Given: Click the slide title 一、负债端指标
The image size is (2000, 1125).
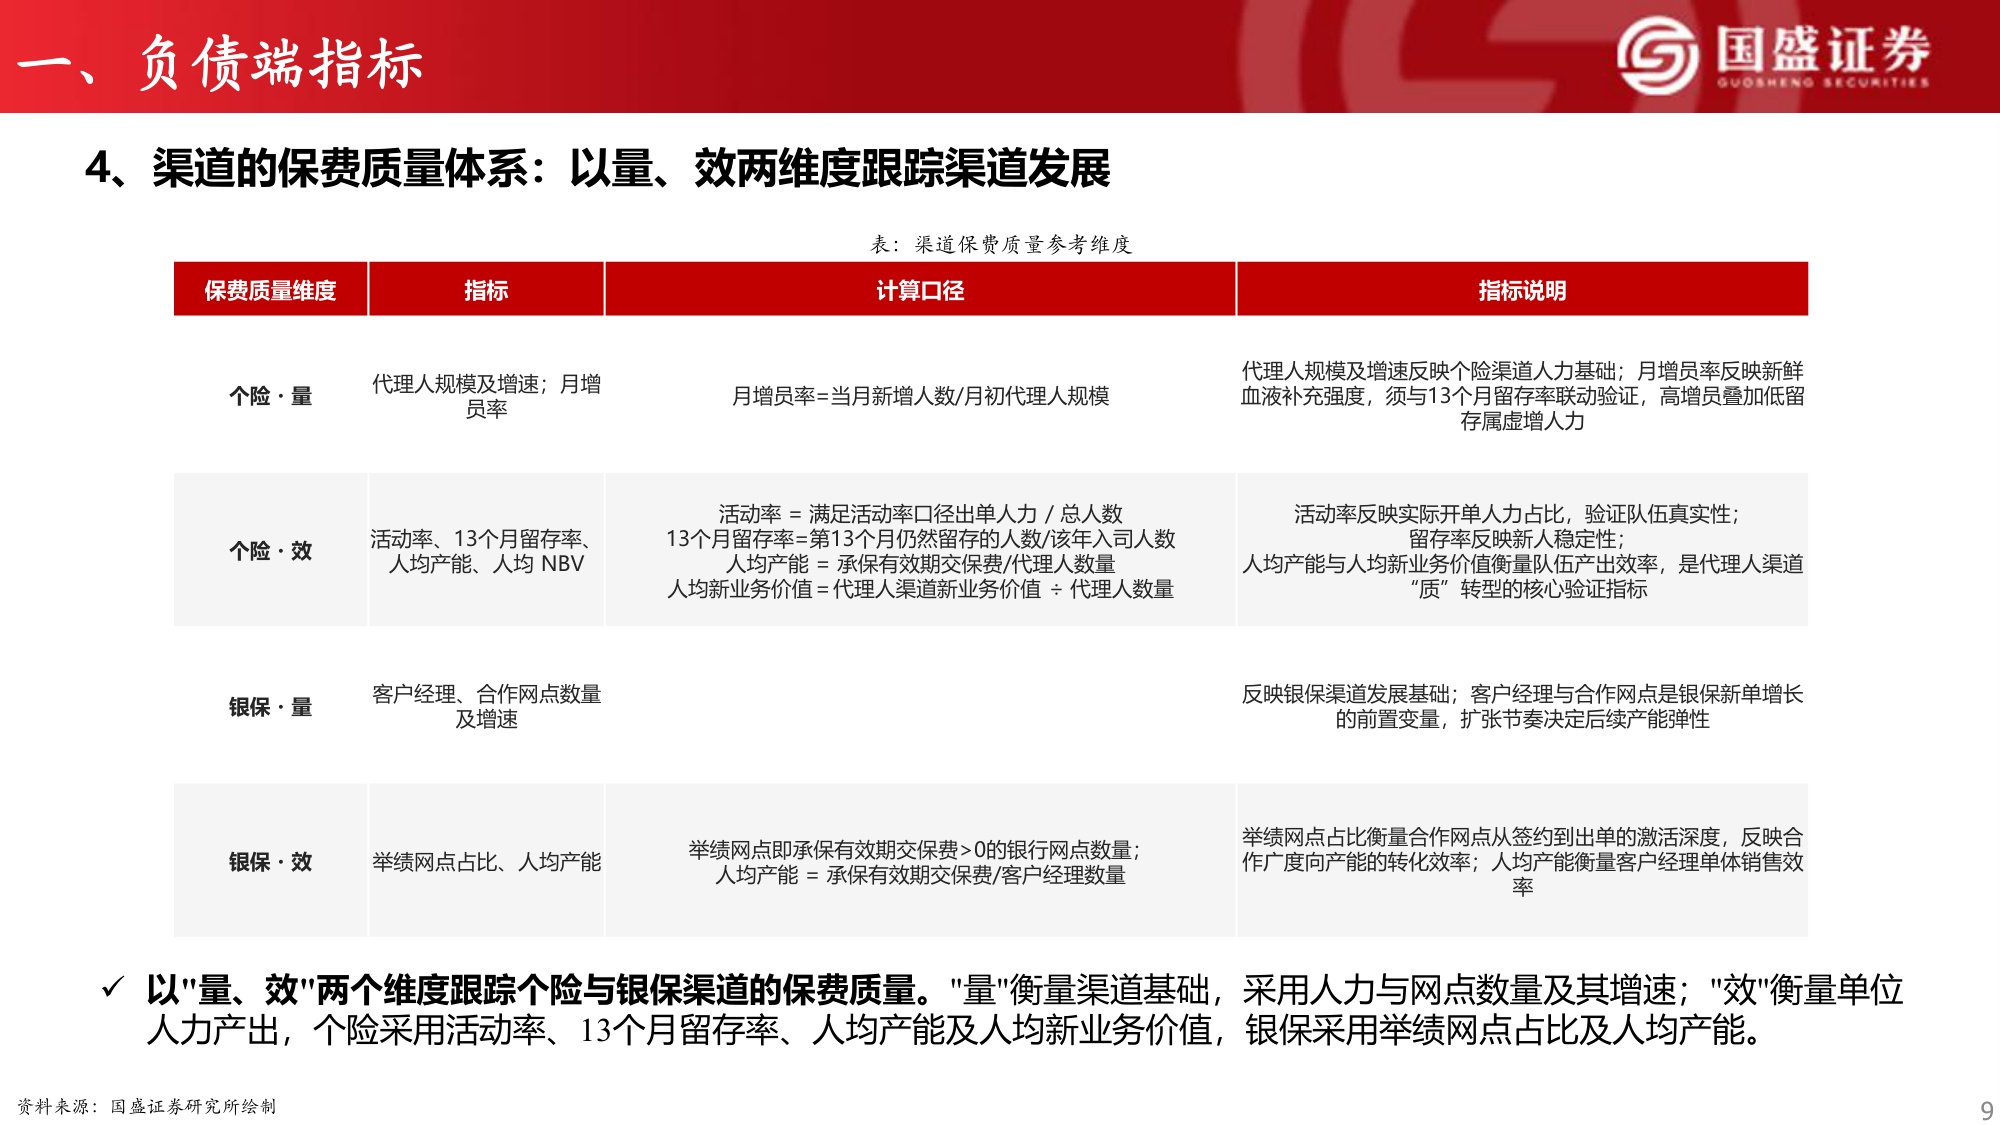Looking at the screenshot, I should click(x=220, y=62).
